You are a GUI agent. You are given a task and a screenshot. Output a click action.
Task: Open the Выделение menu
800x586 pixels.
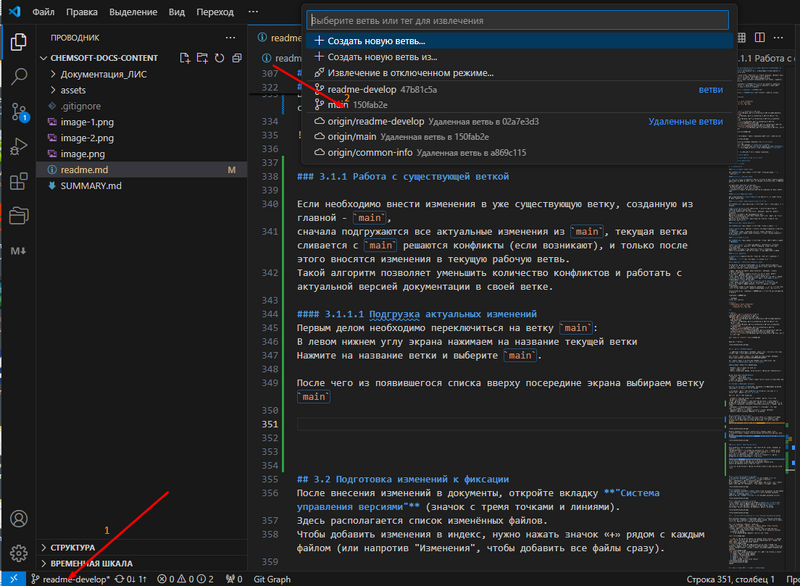(133, 12)
